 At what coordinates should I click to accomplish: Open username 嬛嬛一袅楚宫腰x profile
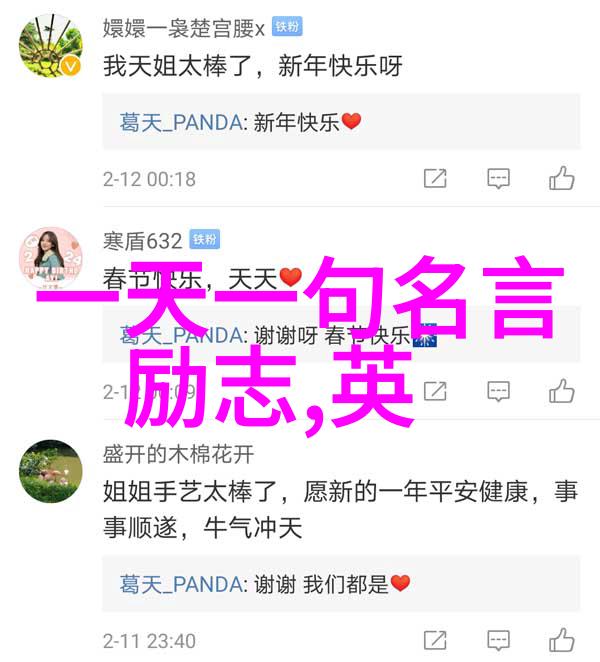[x=184, y=28]
